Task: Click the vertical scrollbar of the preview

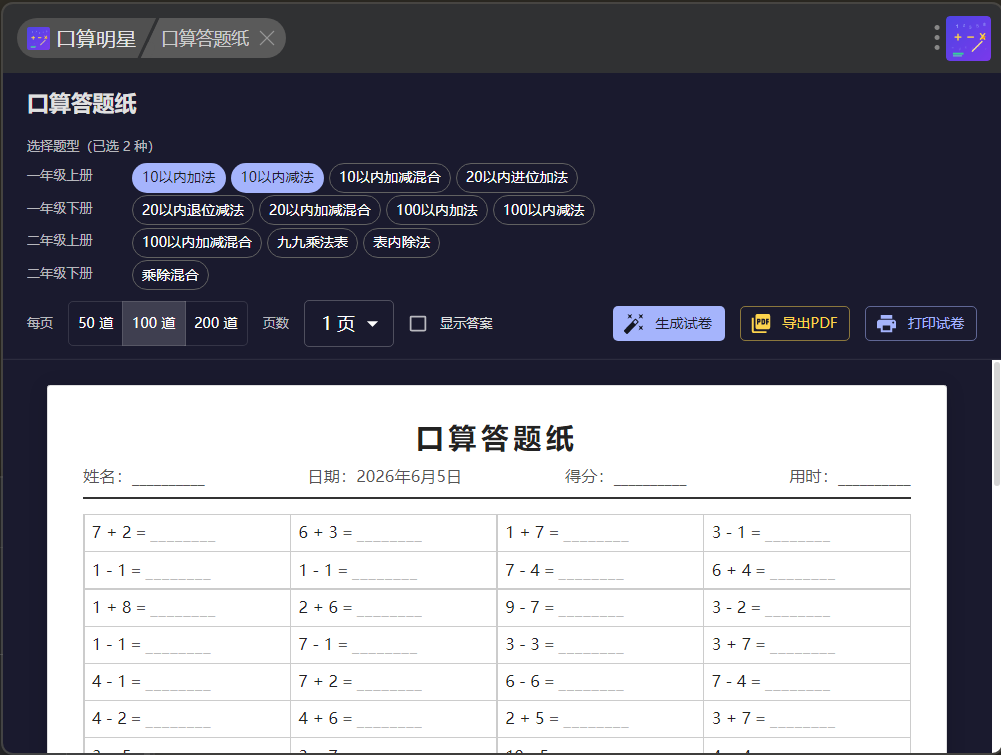Action: tap(996, 423)
